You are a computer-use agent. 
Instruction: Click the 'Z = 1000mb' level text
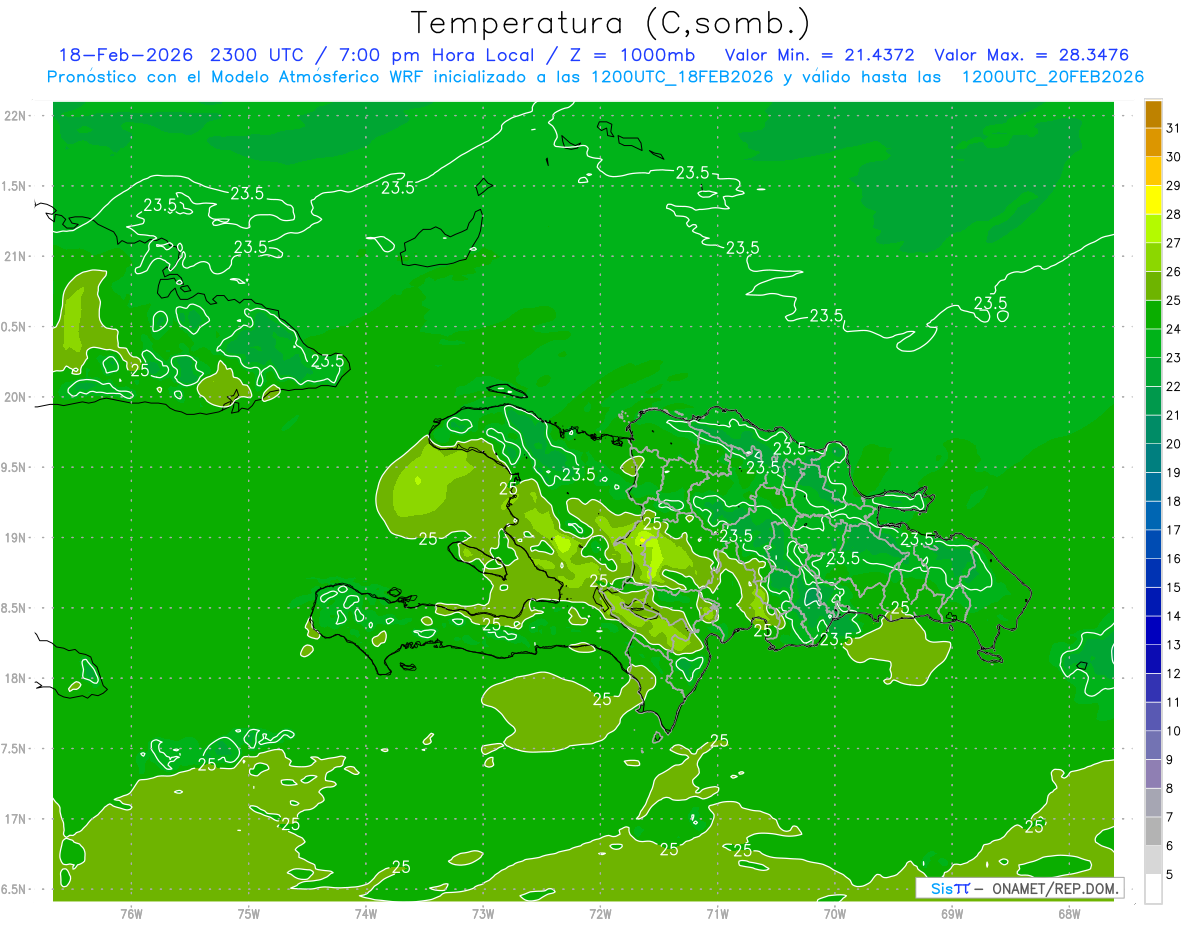click(x=631, y=55)
